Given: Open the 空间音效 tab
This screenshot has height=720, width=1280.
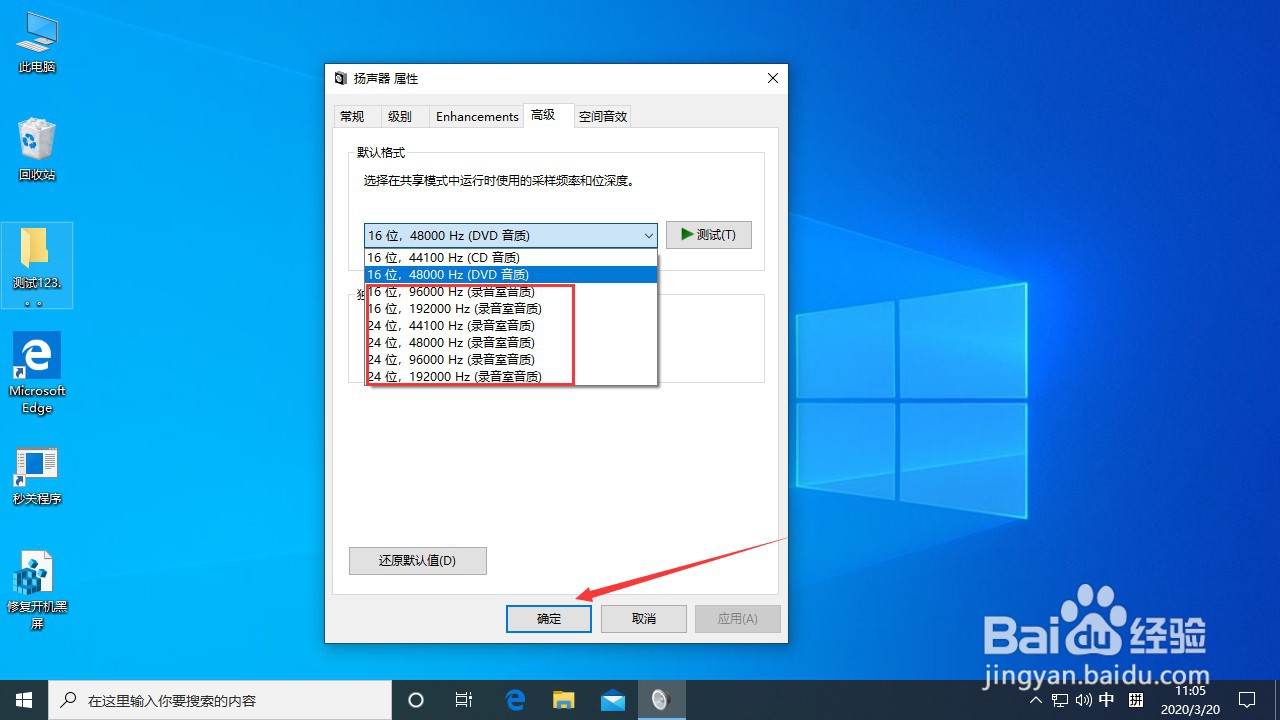Looking at the screenshot, I should click(x=603, y=116).
